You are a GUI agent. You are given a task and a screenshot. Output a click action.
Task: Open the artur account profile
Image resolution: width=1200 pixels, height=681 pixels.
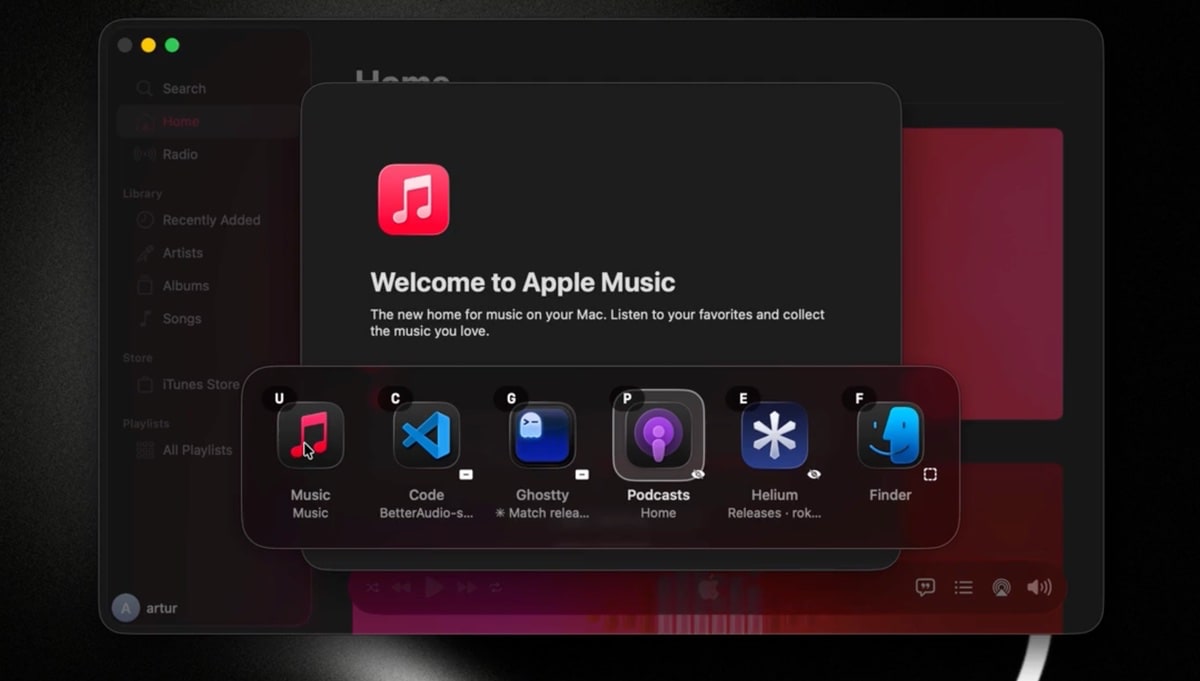click(145, 608)
